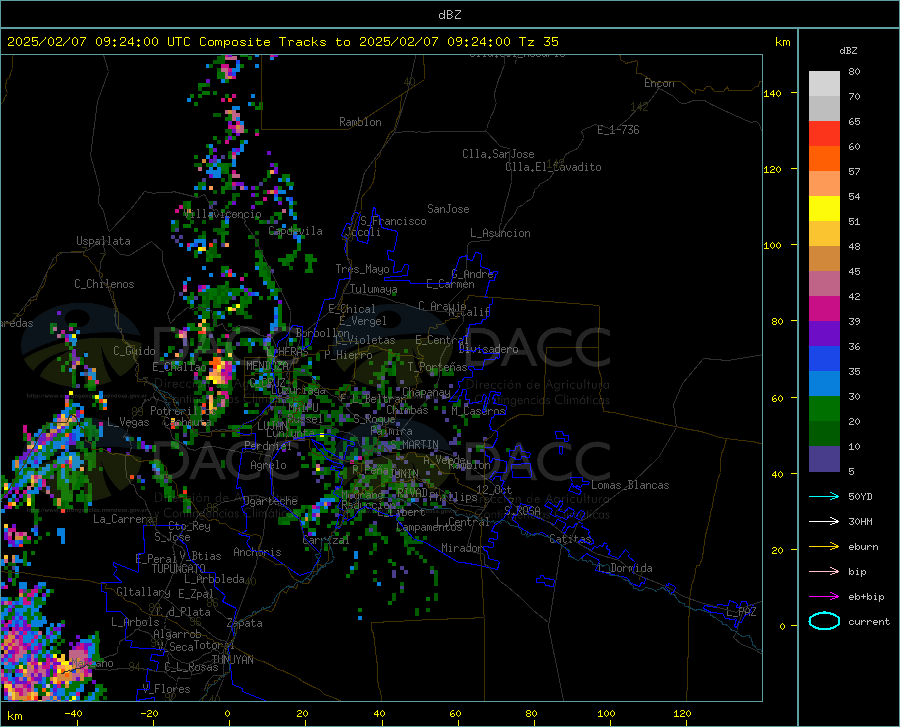This screenshot has width=900, height=727.
Task: Click the Catitas place label
Action: point(570,539)
